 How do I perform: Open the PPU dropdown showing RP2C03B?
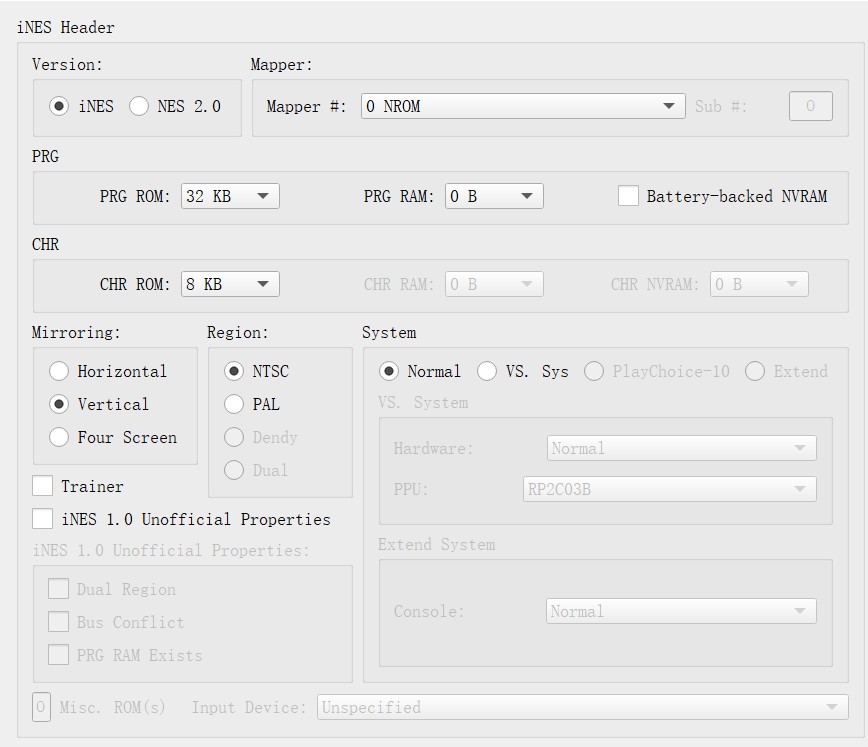point(670,489)
